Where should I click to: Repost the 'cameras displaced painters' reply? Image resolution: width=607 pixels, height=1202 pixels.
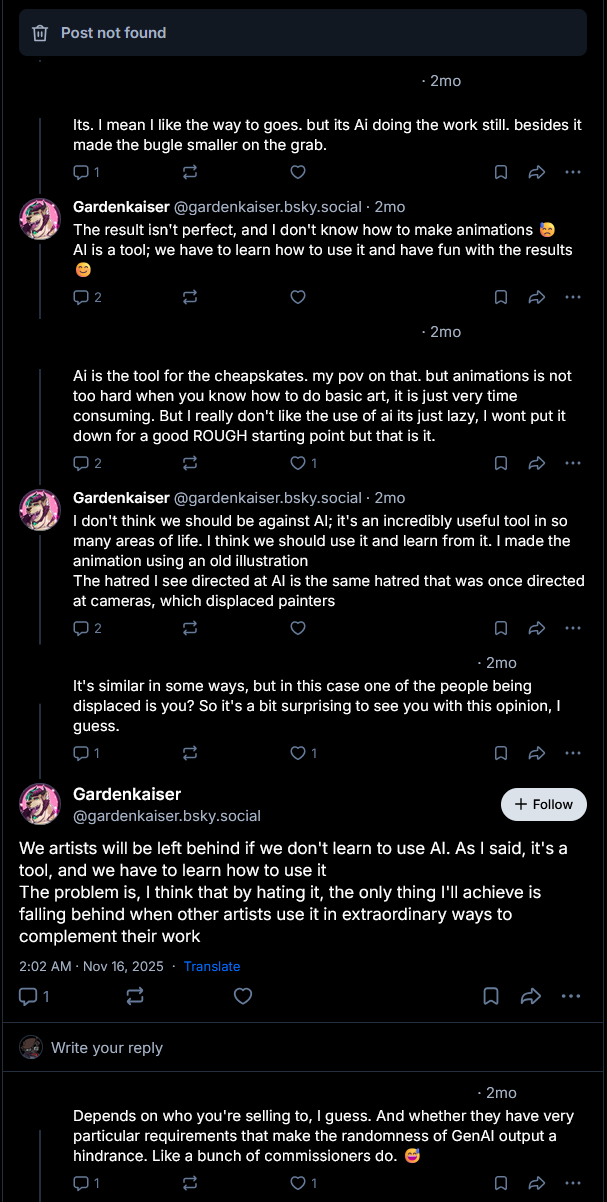189,628
